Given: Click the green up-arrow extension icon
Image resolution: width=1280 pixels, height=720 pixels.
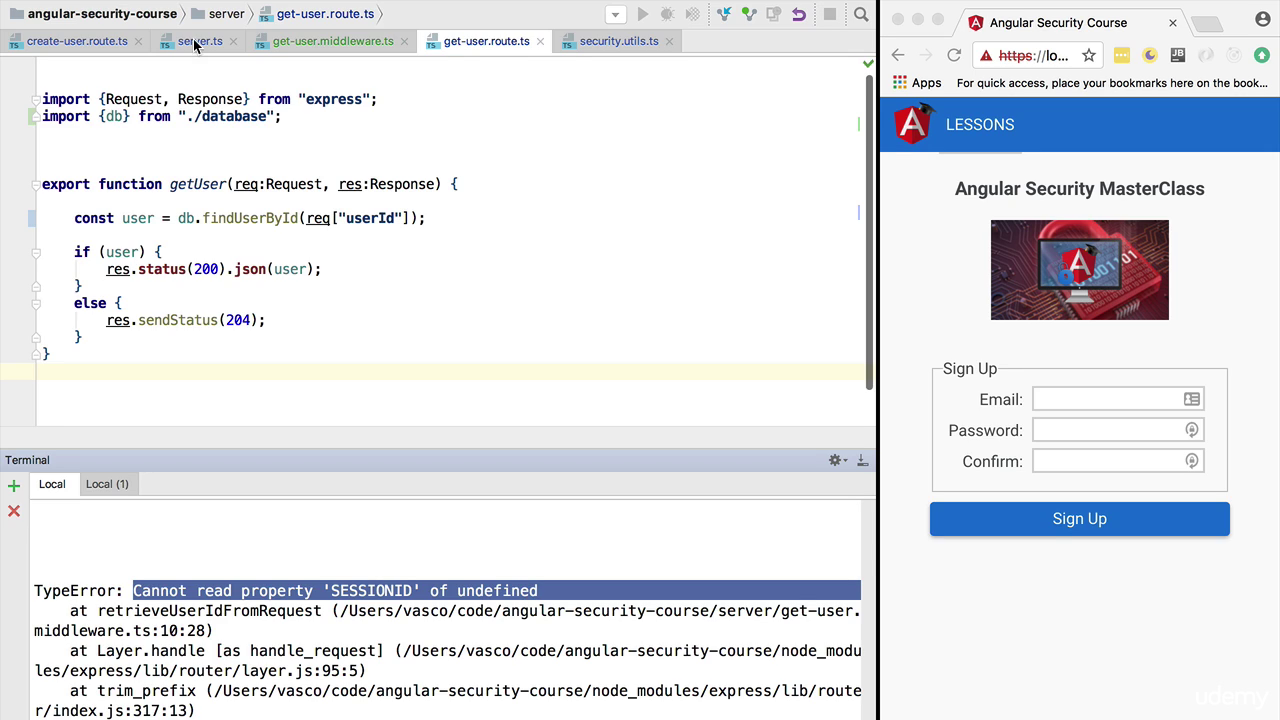Looking at the screenshot, I should click(1262, 56).
